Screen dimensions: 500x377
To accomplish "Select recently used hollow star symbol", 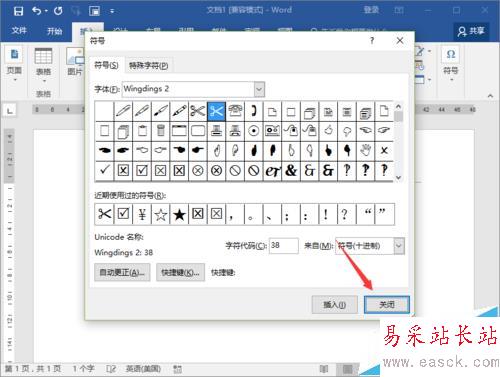I will (161, 214).
